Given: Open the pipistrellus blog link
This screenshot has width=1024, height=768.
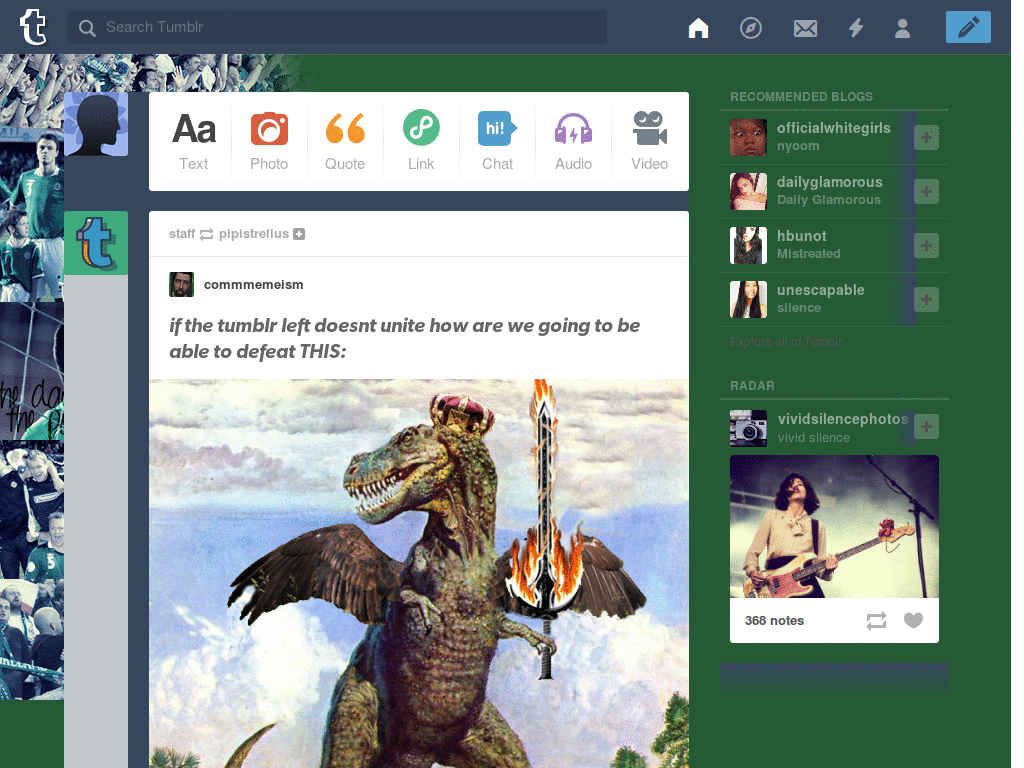Looking at the screenshot, I should tap(253, 234).
